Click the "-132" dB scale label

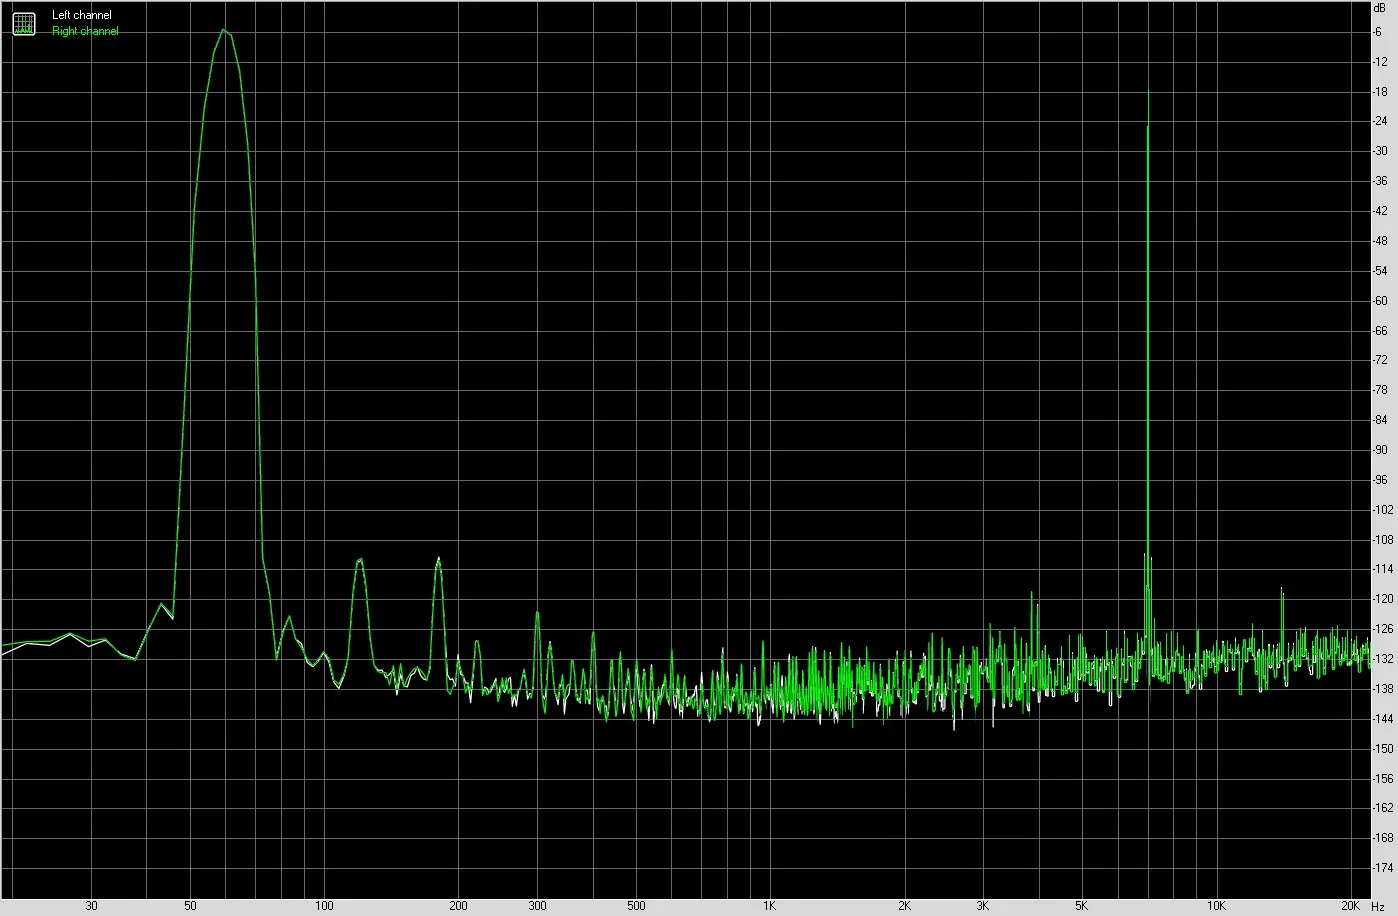click(1383, 659)
